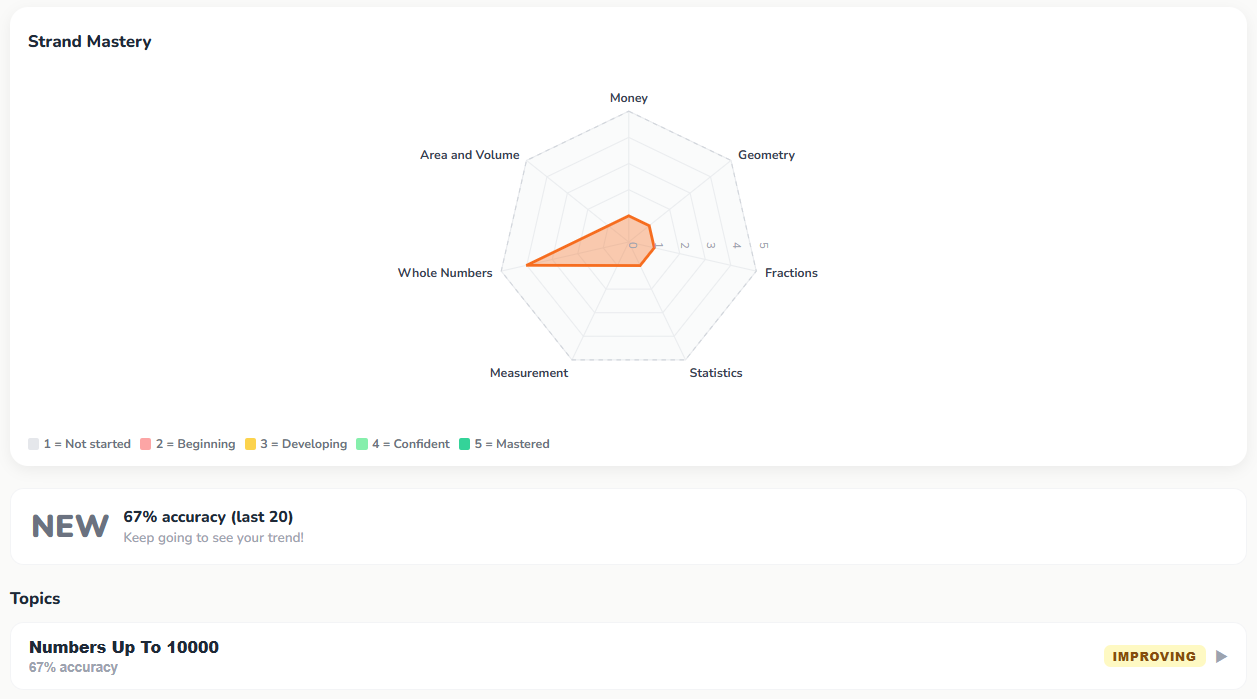Viewport: 1257px width, 699px height.
Task: Click the Topics section heading
Action: 35,598
